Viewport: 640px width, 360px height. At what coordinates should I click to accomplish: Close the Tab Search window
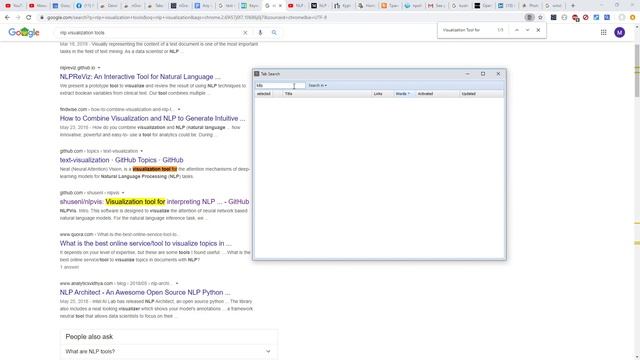click(x=498, y=74)
